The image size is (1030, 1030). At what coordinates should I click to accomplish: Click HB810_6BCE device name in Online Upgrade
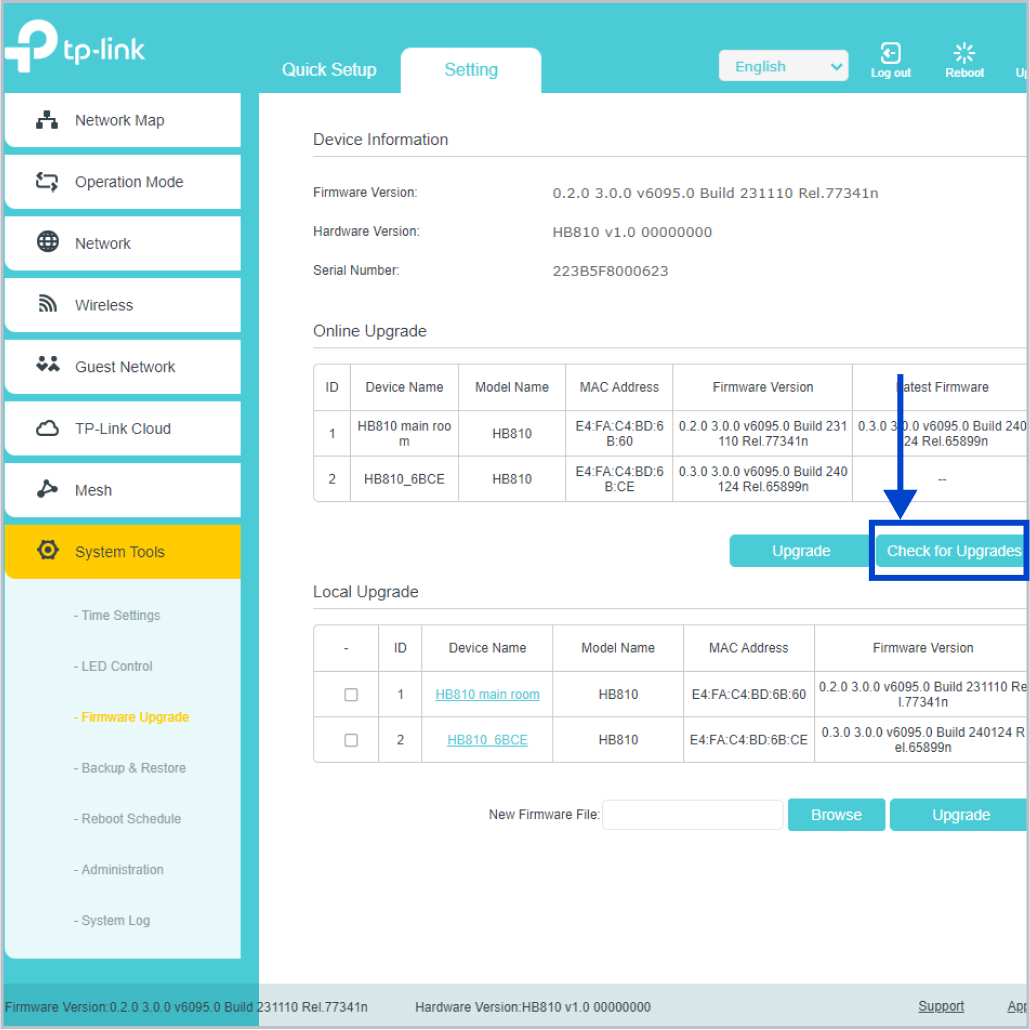click(x=404, y=480)
